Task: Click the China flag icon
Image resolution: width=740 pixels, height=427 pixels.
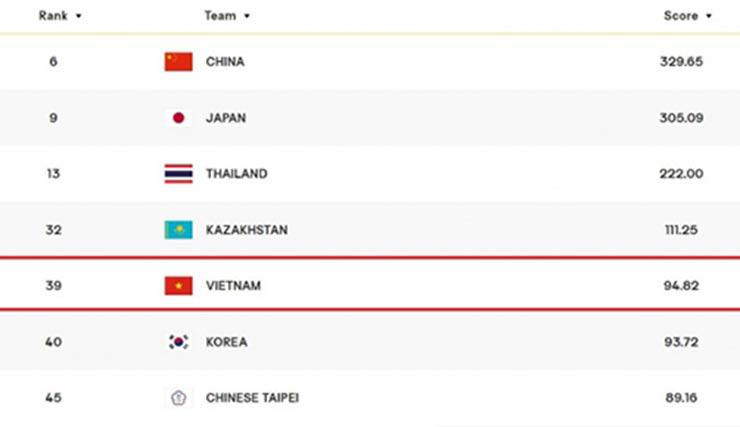Action: point(178,62)
